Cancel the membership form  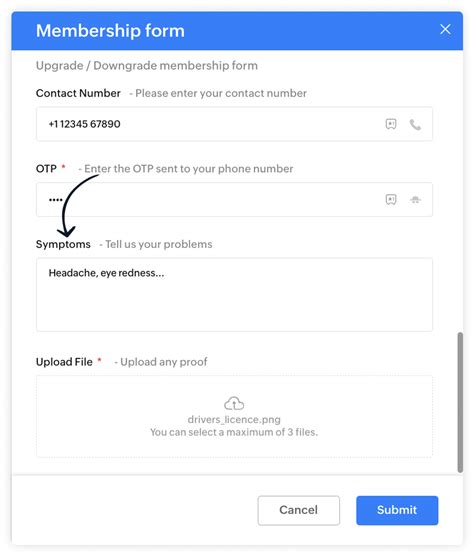click(x=299, y=510)
